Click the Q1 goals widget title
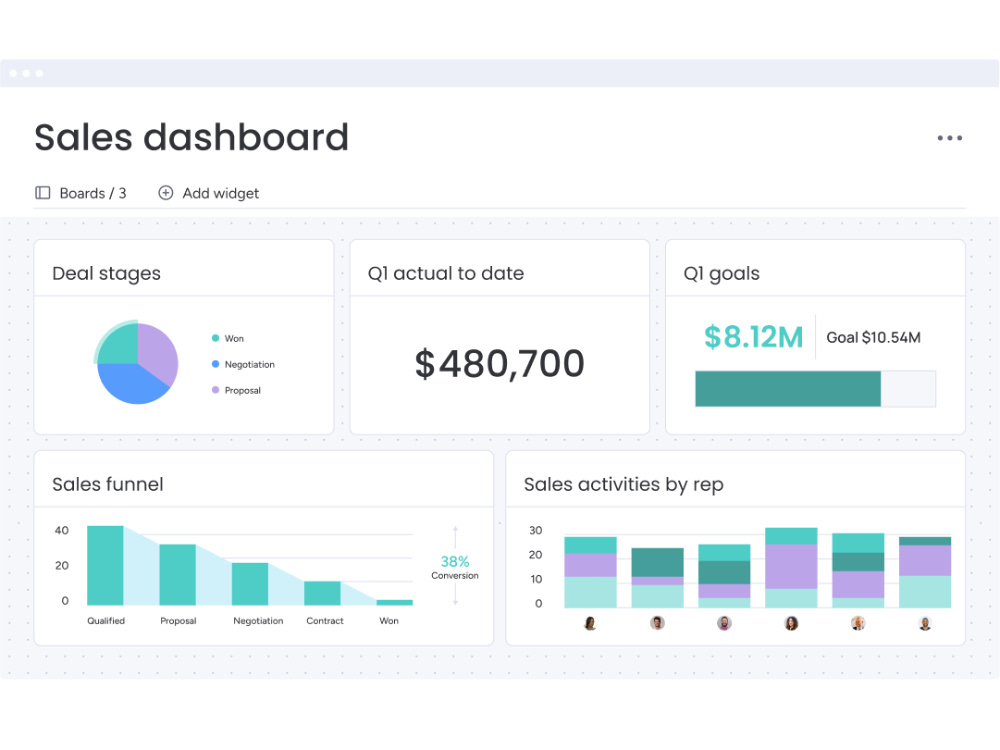The image size is (1000, 750). point(721,274)
